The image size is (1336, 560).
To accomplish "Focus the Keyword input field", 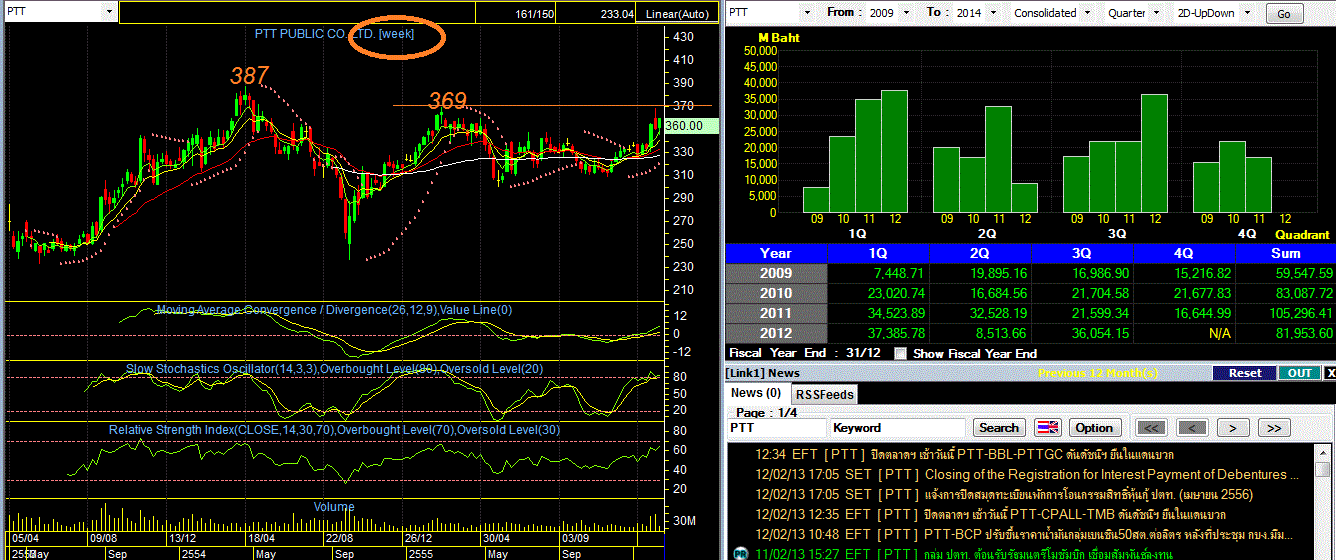I will [x=898, y=427].
